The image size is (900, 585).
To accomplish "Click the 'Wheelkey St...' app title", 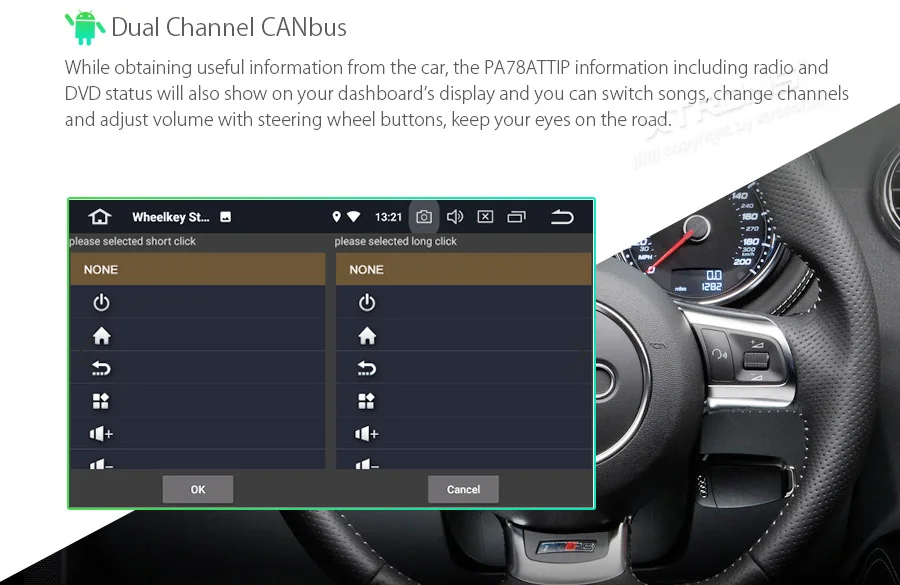I will click(x=170, y=217).
